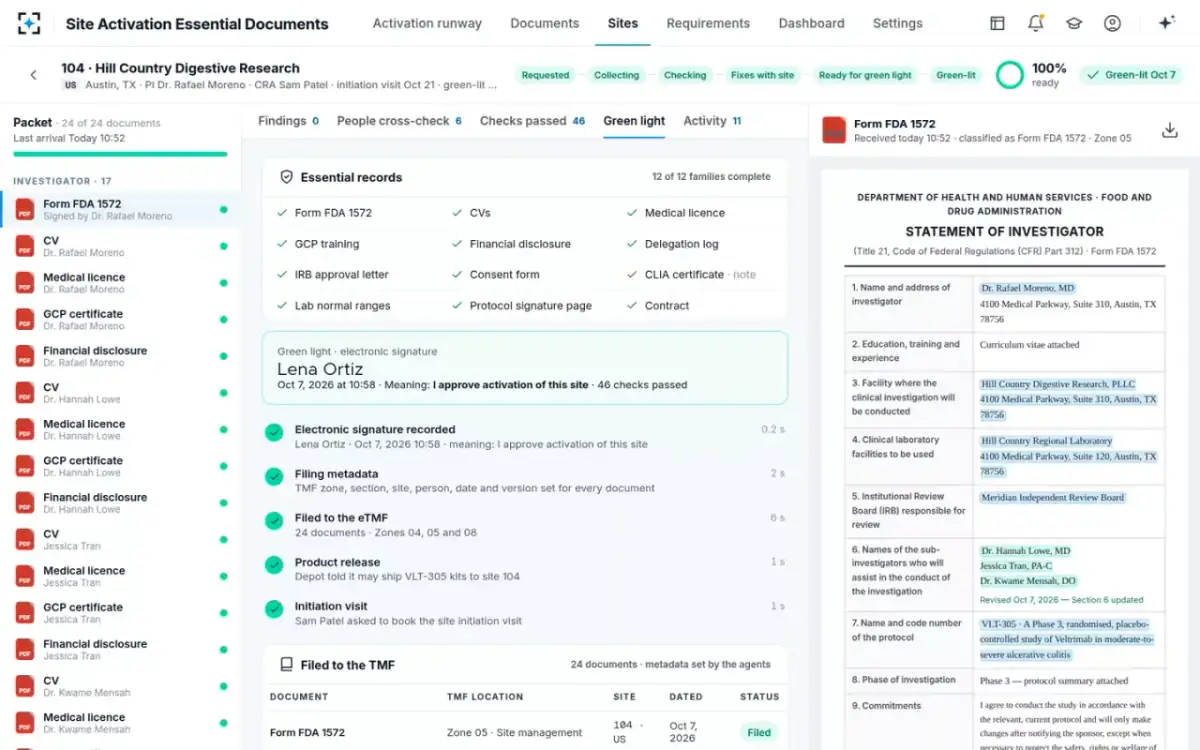The image size is (1200, 750).
Task: Click the app logo icon
Action: (x=29, y=23)
